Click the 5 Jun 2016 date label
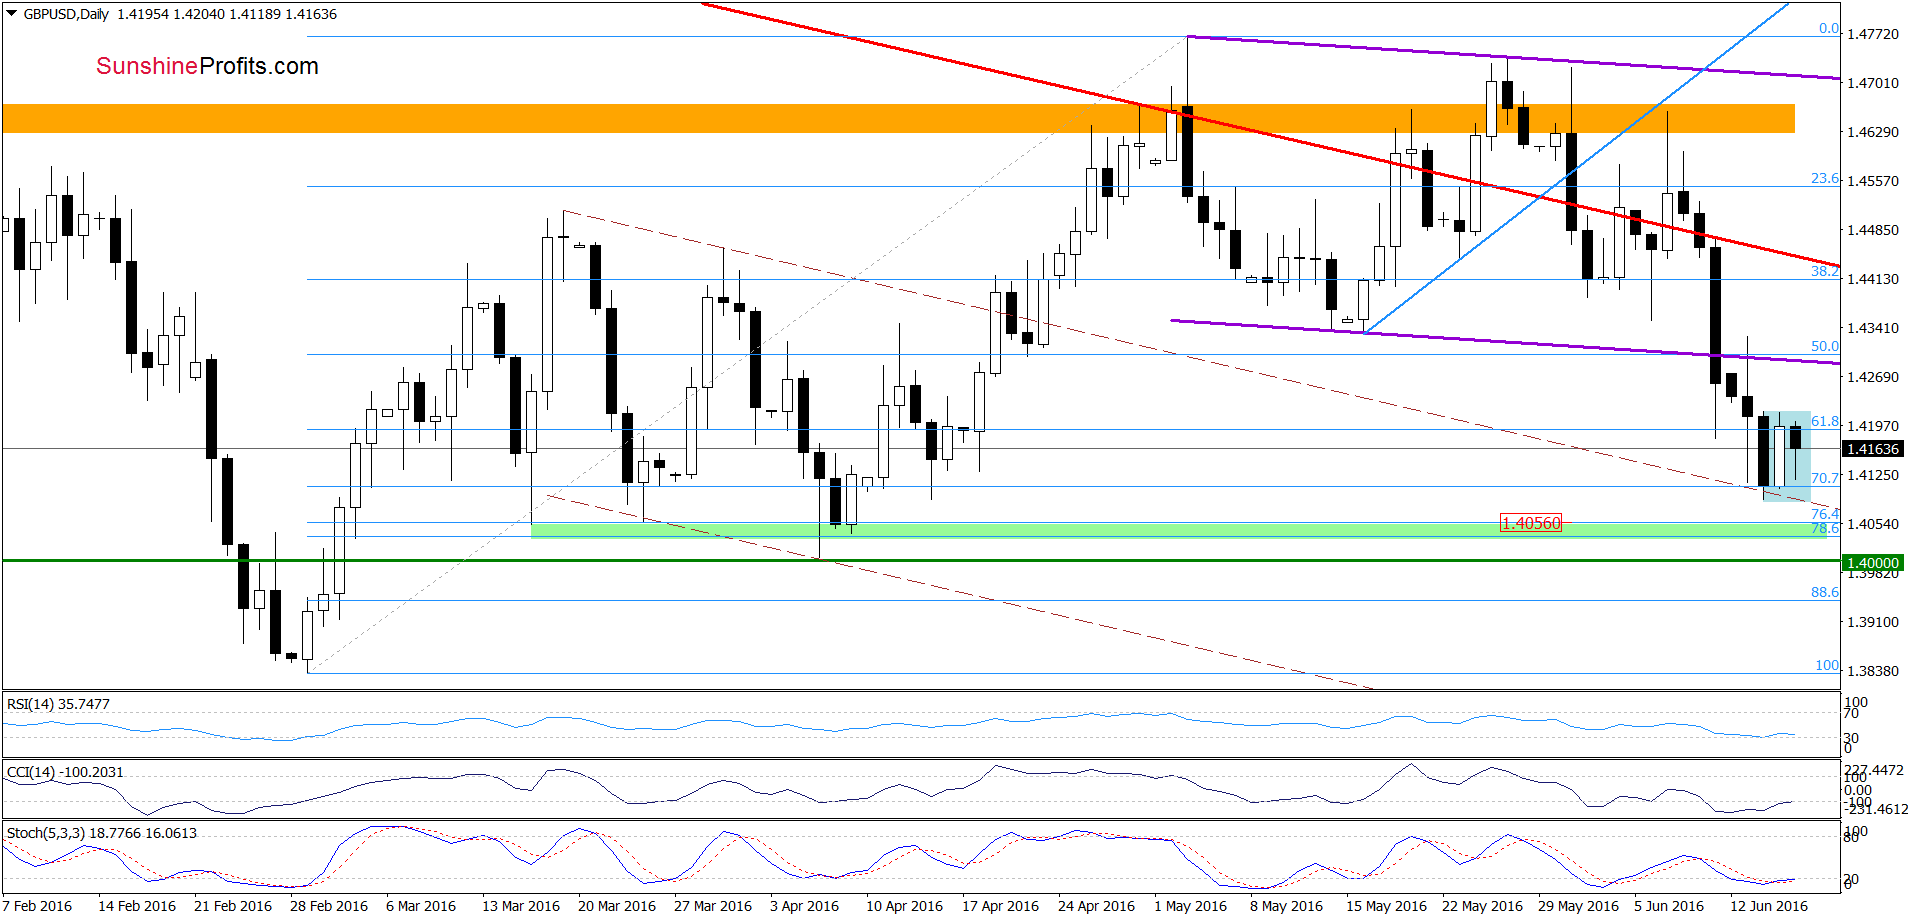 tap(1669, 906)
